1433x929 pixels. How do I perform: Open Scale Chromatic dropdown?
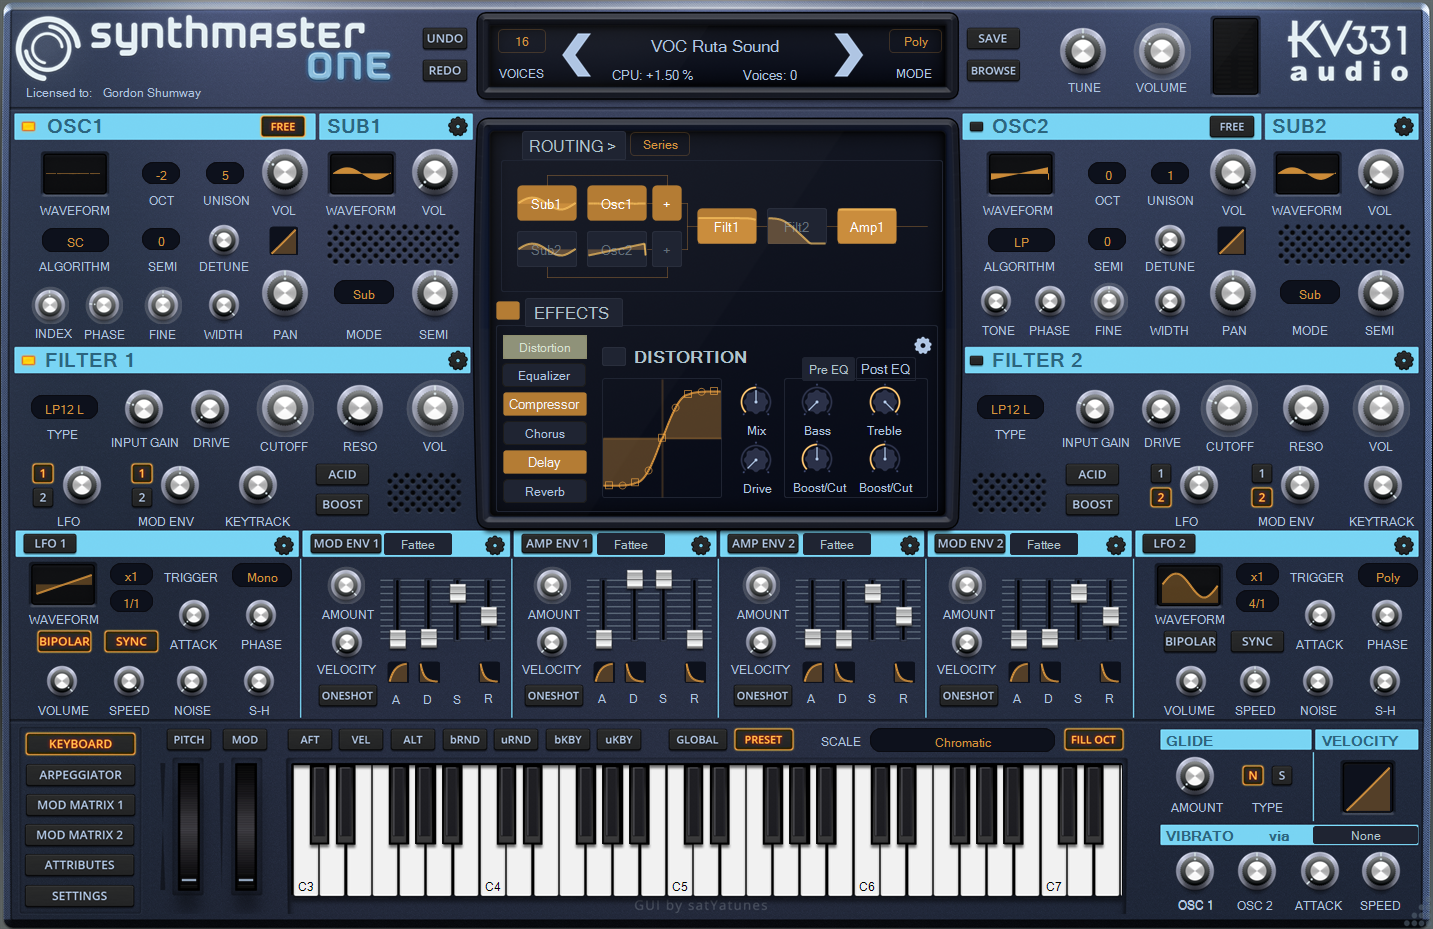963,742
